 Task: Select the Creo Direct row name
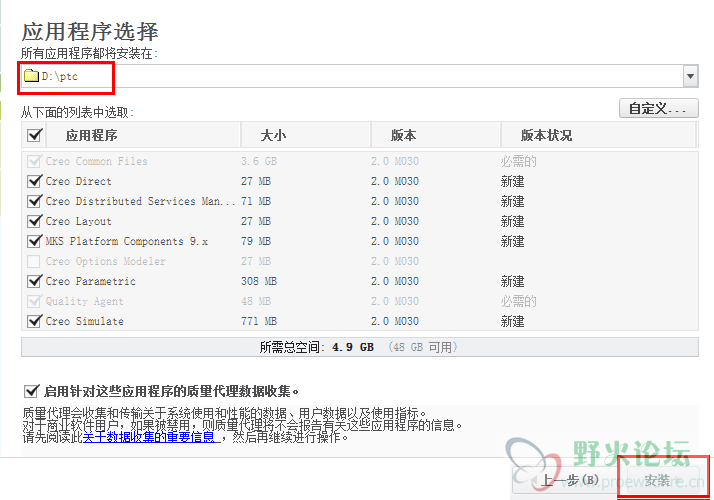[x=78, y=181]
